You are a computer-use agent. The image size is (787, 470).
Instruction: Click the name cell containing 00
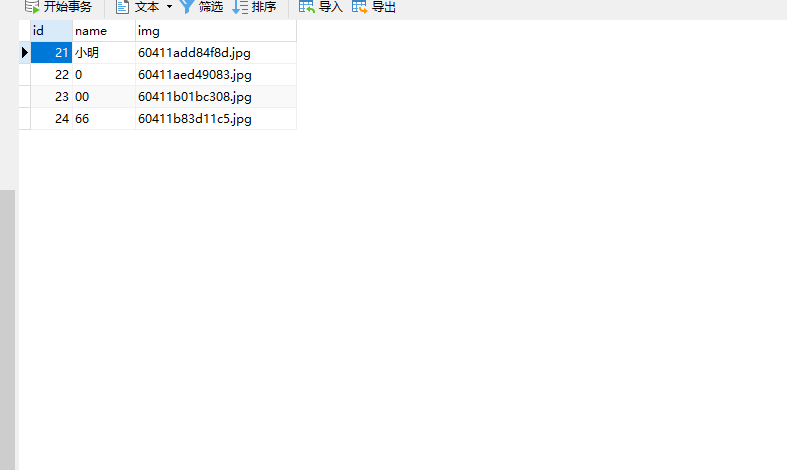click(103, 97)
